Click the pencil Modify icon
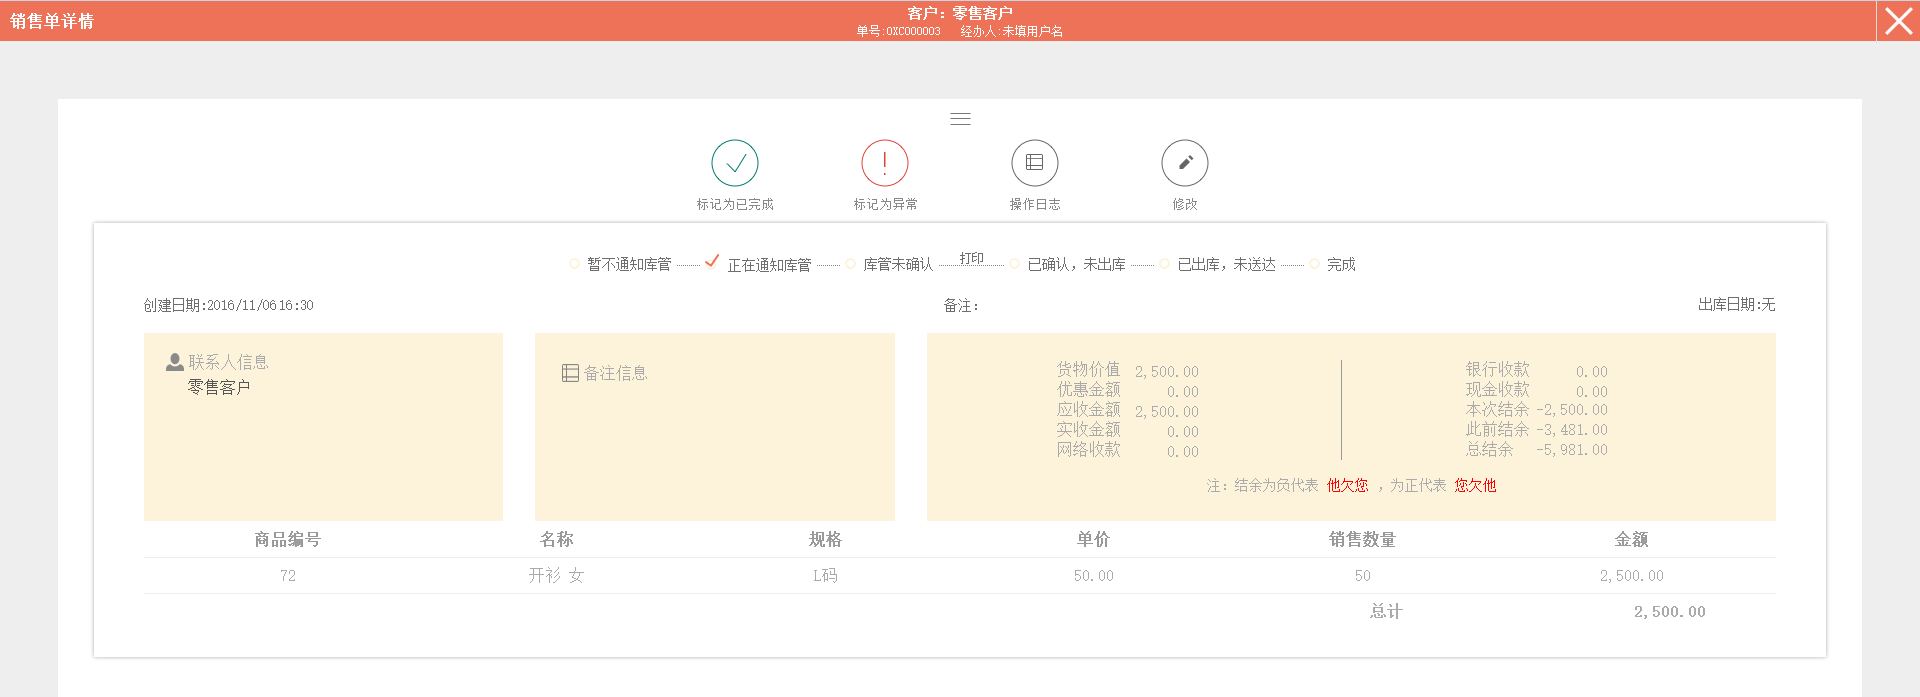This screenshot has height=697, width=1920. click(x=1185, y=163)
